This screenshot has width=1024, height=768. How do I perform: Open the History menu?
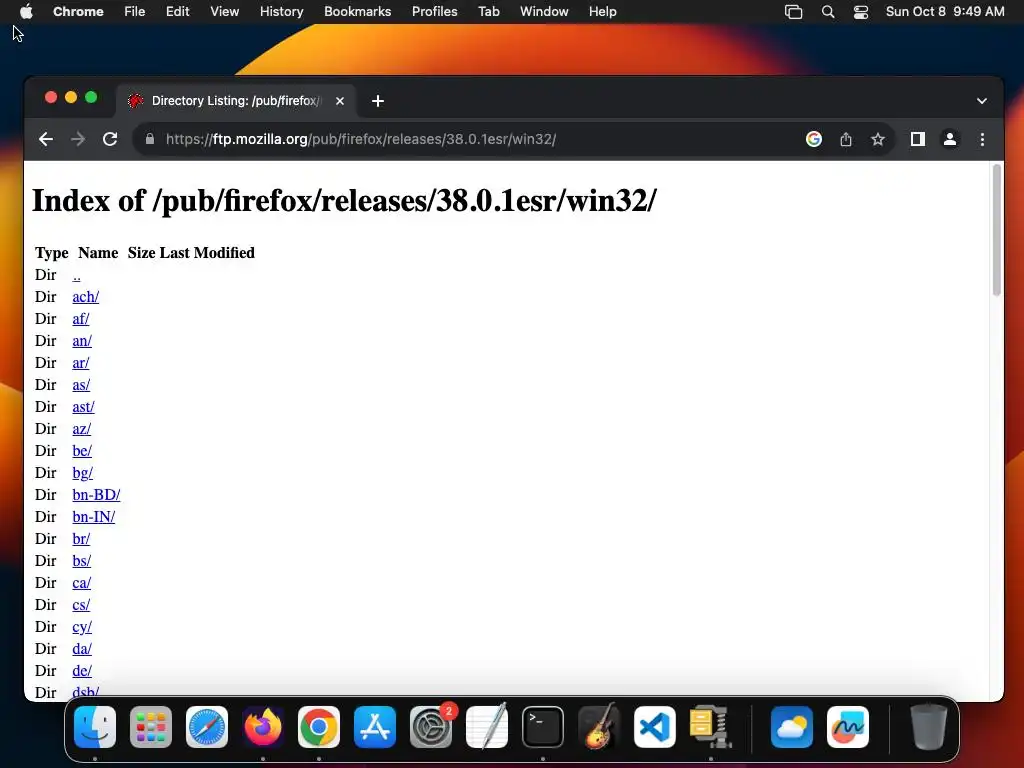[281, 12]
